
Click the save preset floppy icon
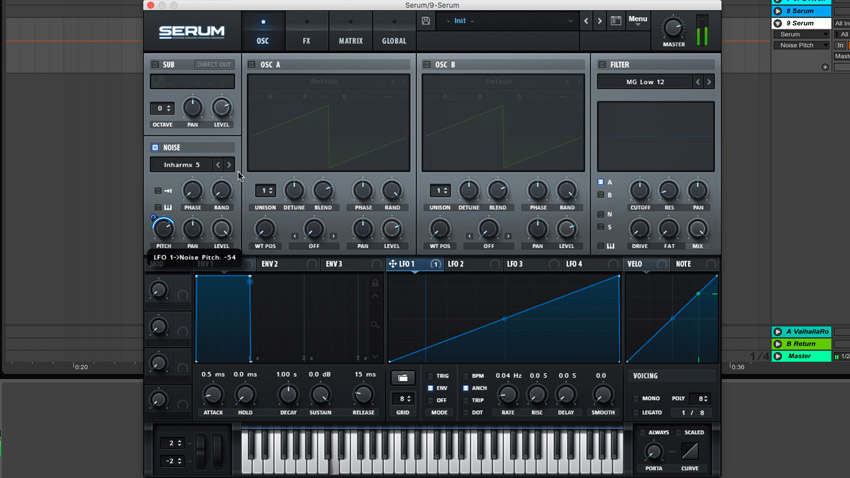[x=426, y=21]
